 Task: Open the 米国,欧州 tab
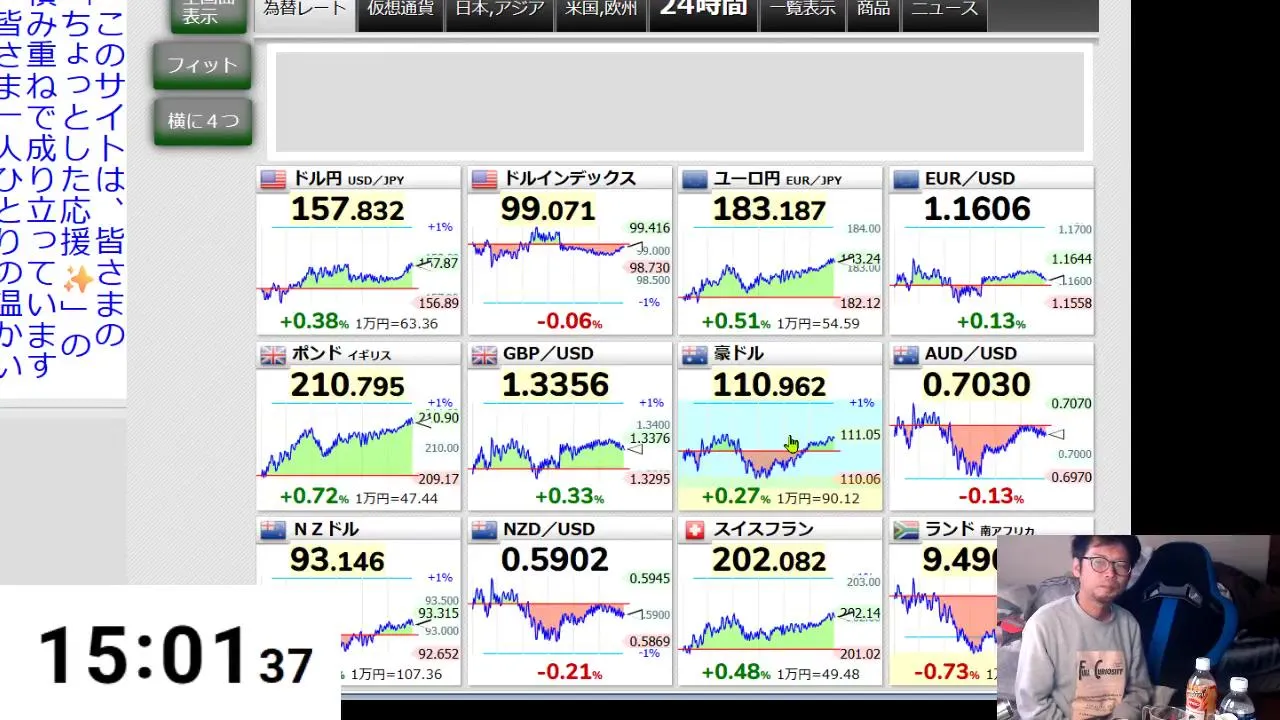(601, 12)
